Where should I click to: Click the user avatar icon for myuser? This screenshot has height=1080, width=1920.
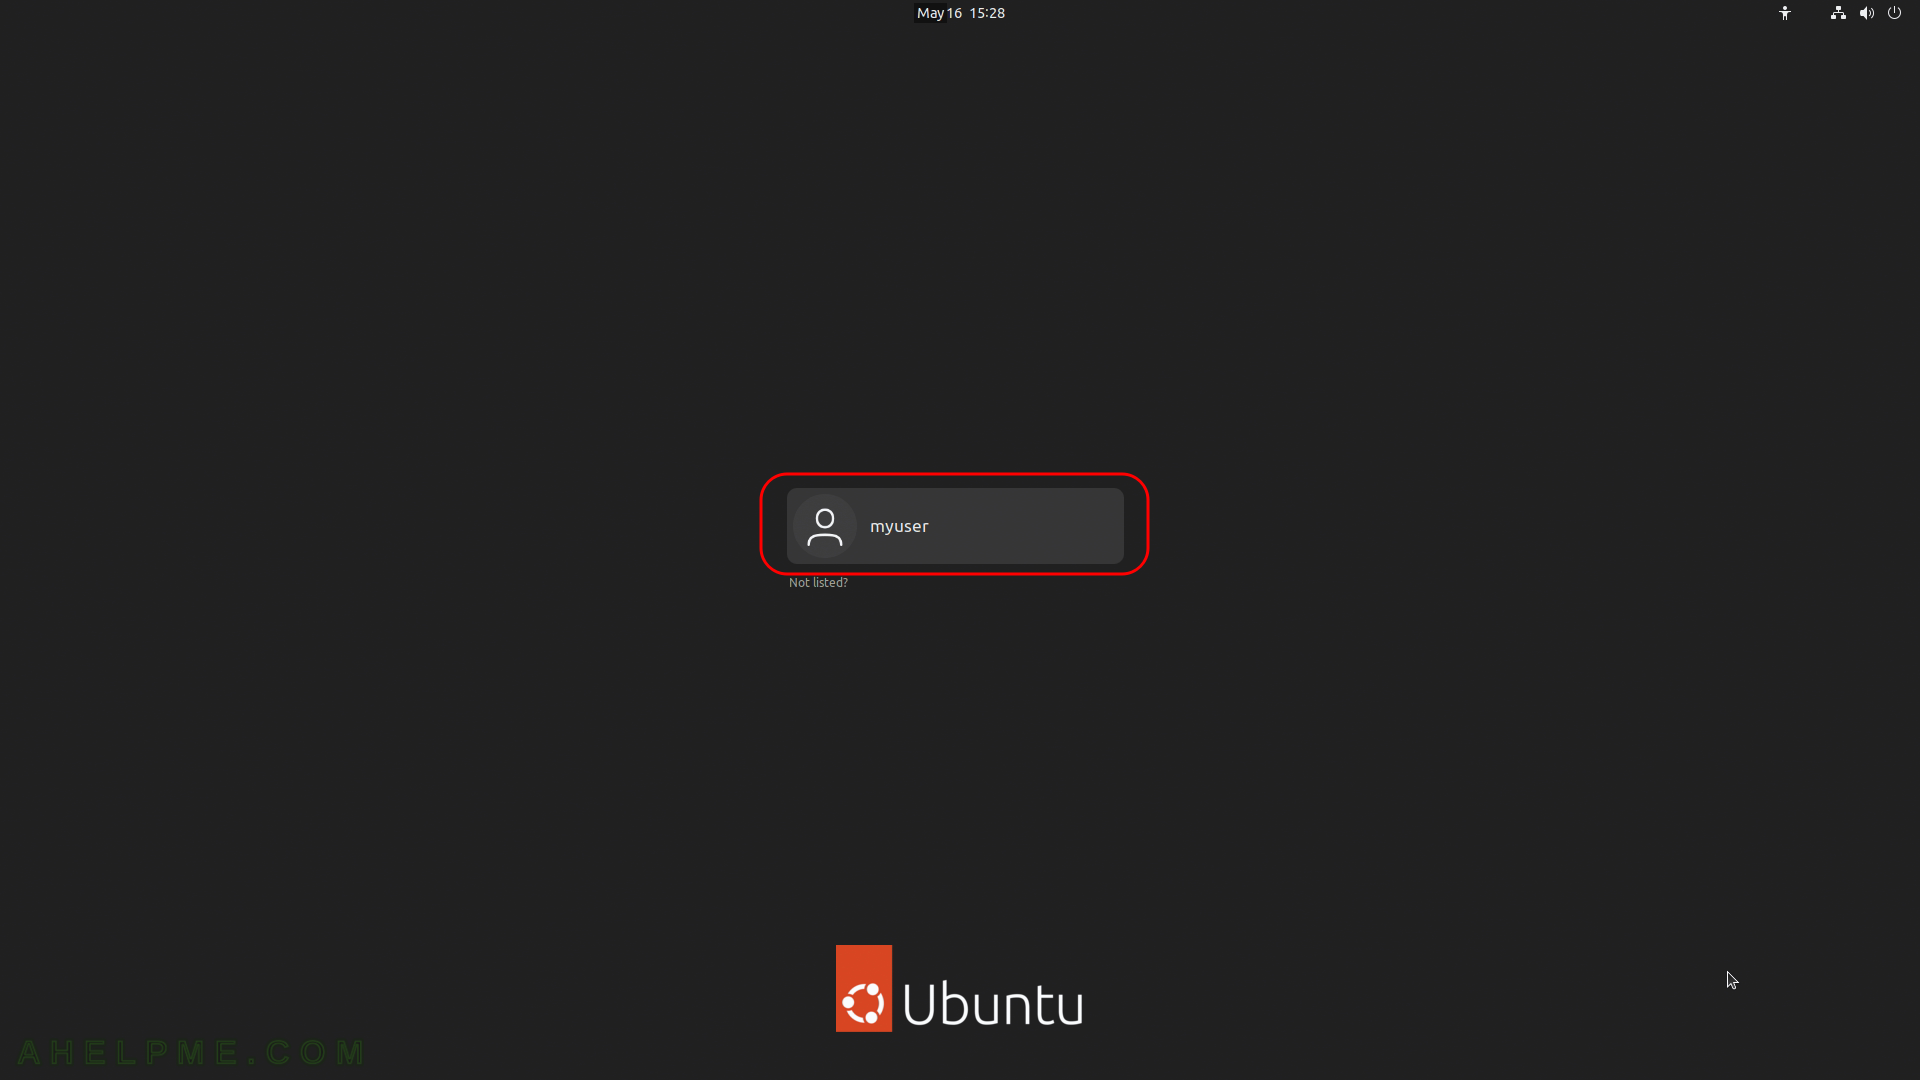pyautogui.click(x=825, y=525)
